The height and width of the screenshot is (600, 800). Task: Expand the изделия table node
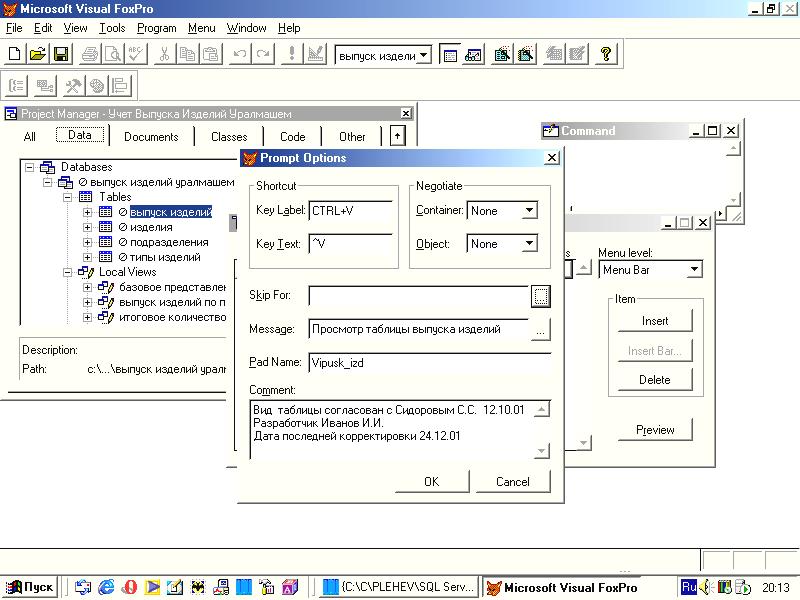point(87,227)
